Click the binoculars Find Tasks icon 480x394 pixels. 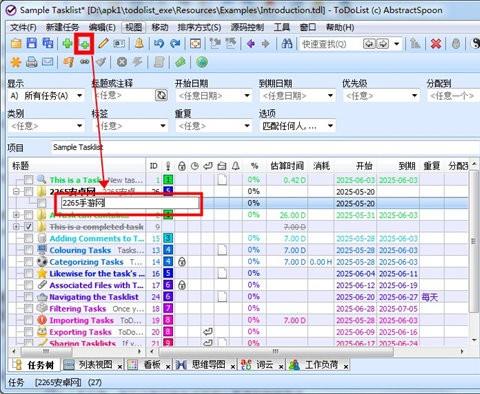[287, 44]
